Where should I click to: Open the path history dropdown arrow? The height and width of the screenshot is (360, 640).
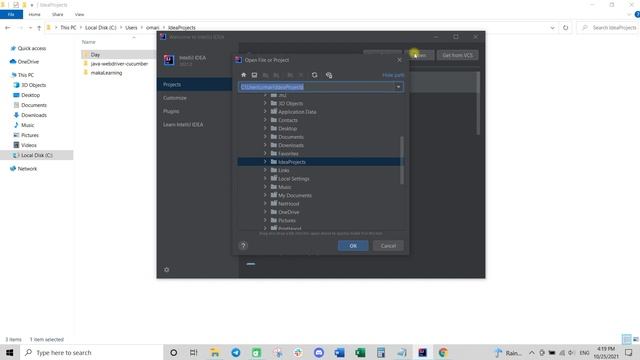(398, 87)
